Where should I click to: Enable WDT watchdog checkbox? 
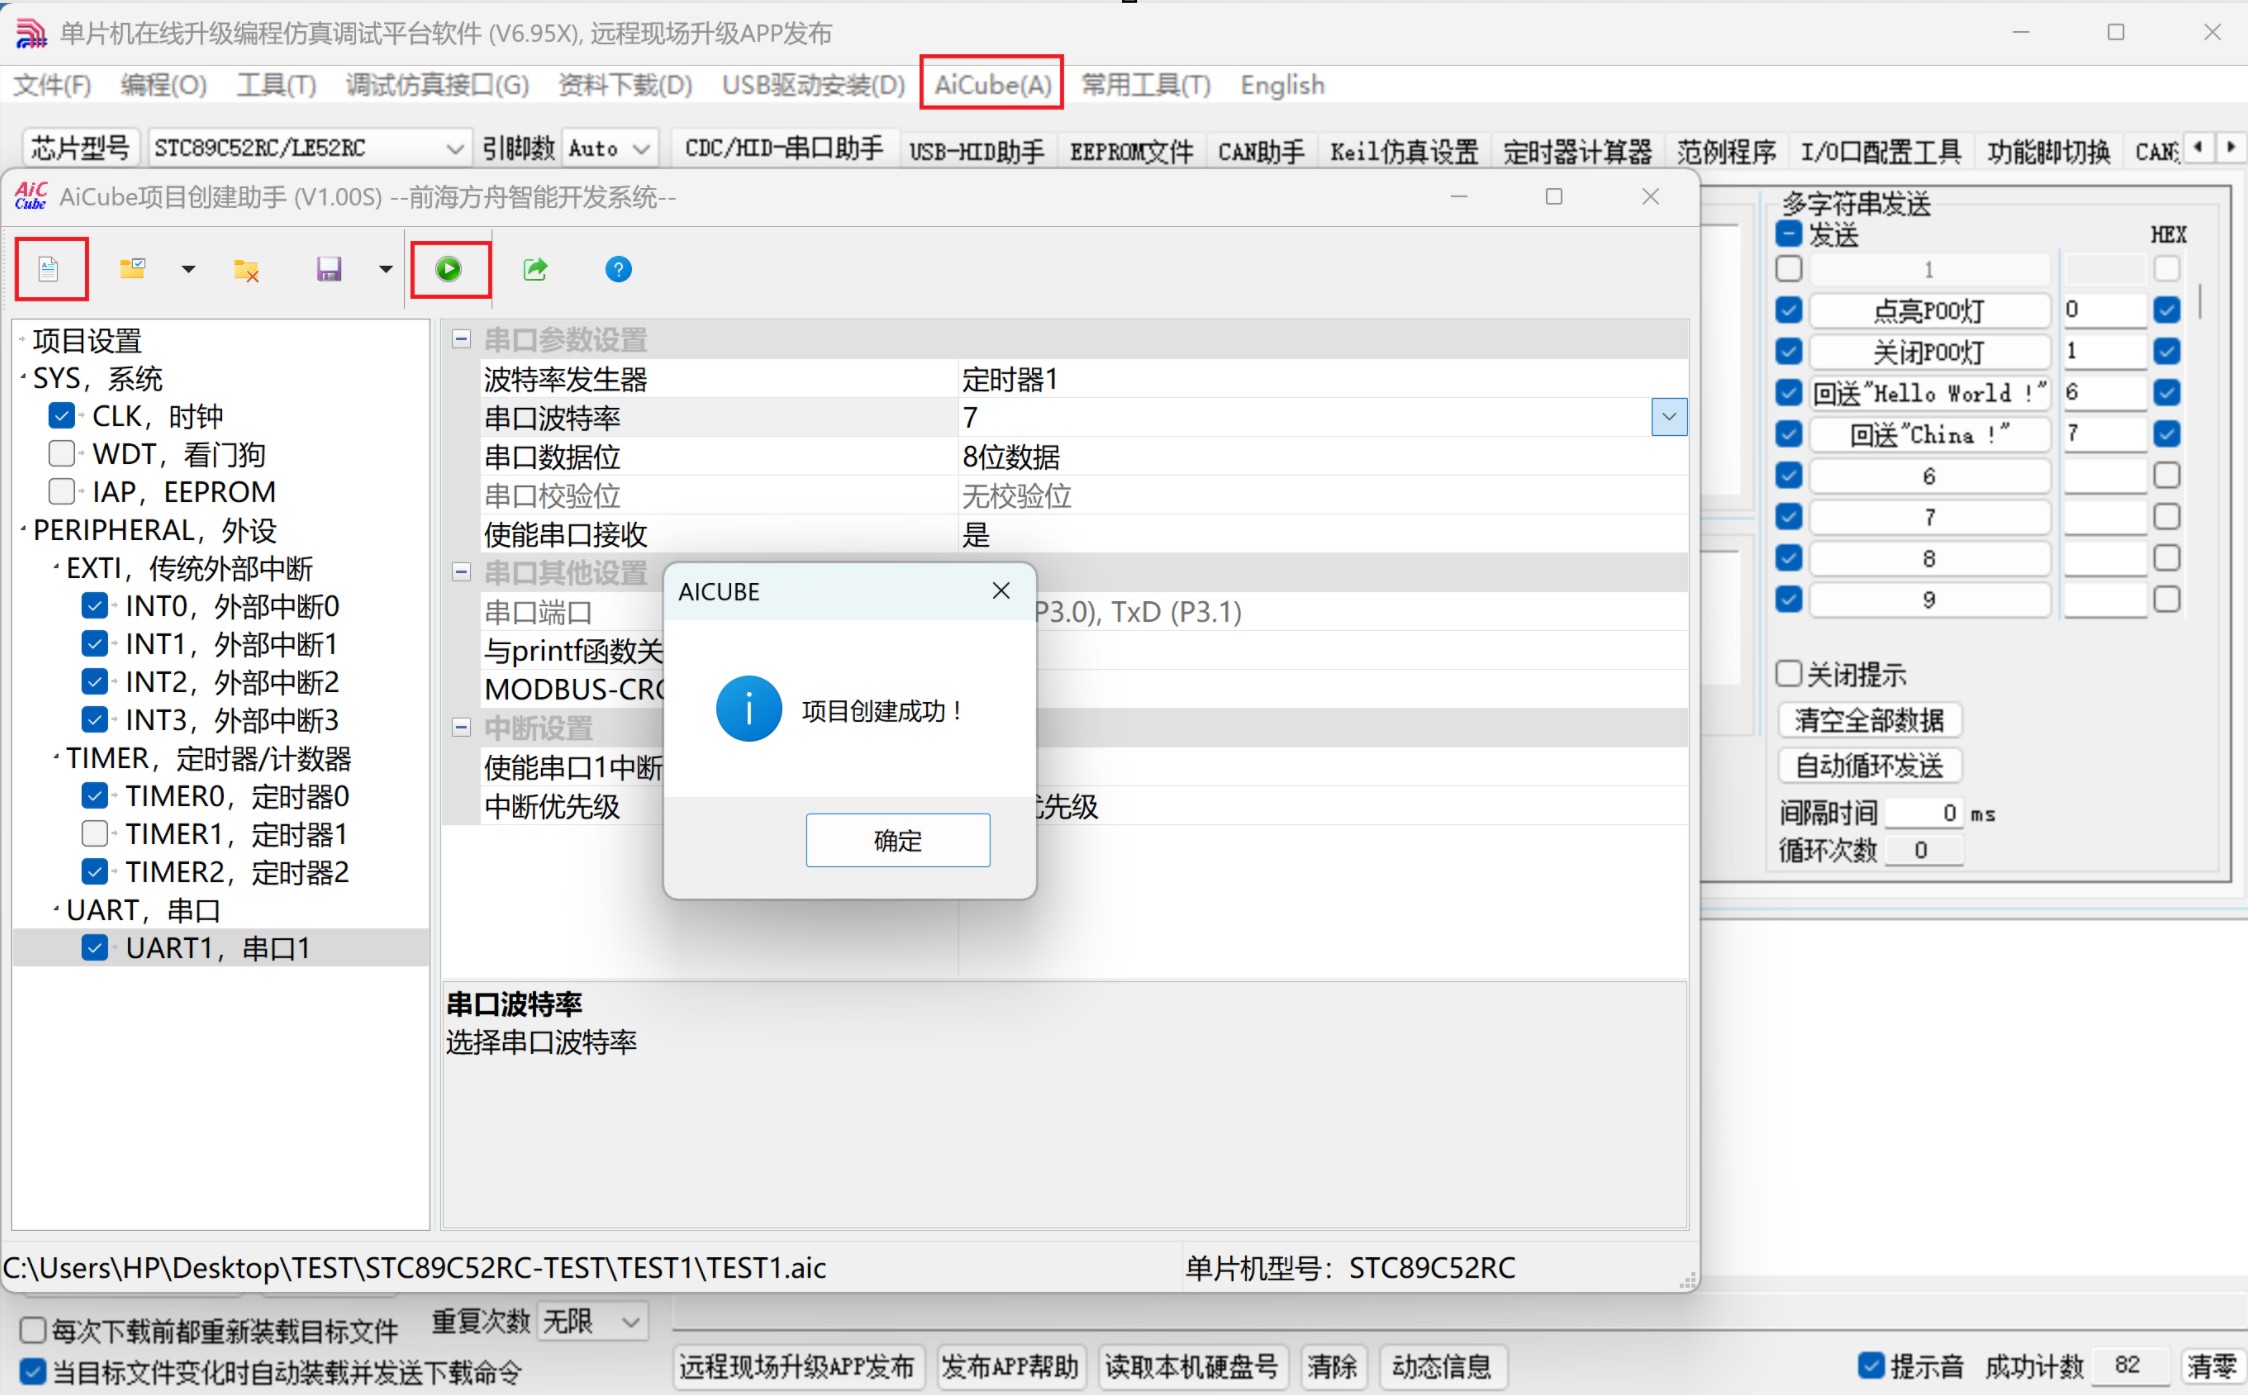[x=62, y=453]
